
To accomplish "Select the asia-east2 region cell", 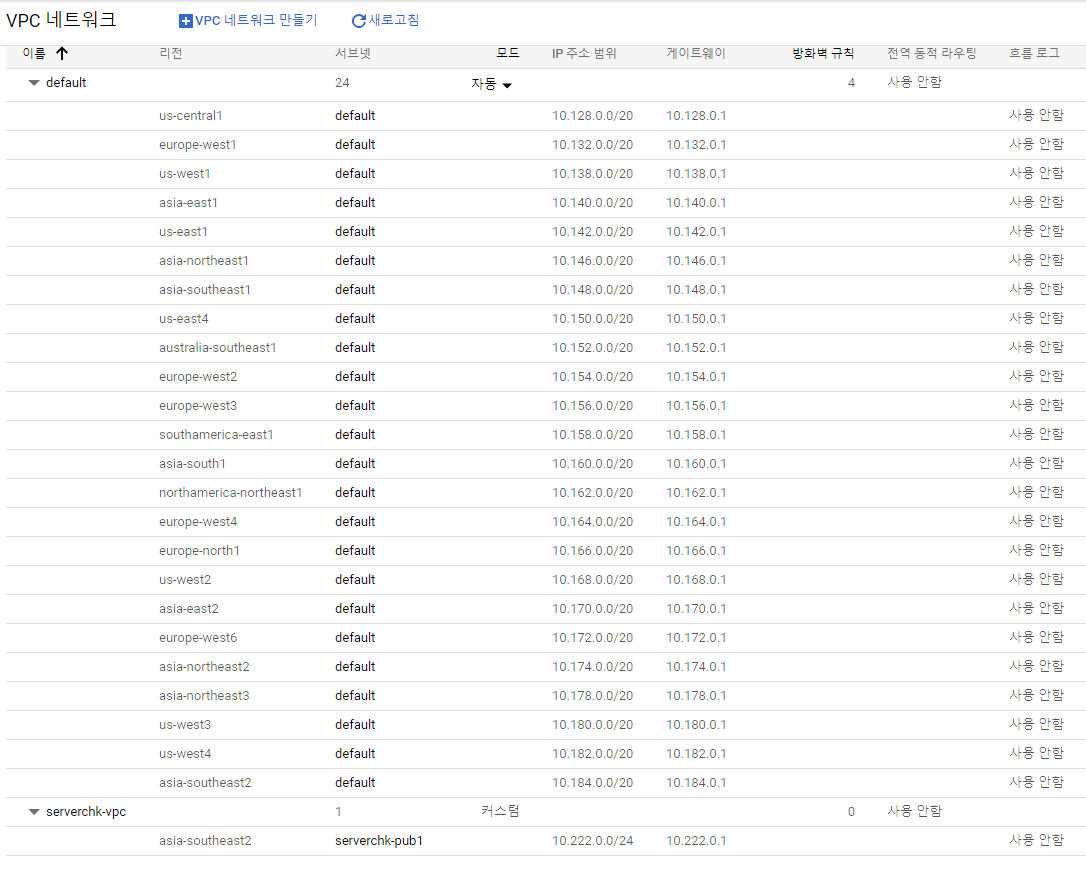I will pos(189,609).
